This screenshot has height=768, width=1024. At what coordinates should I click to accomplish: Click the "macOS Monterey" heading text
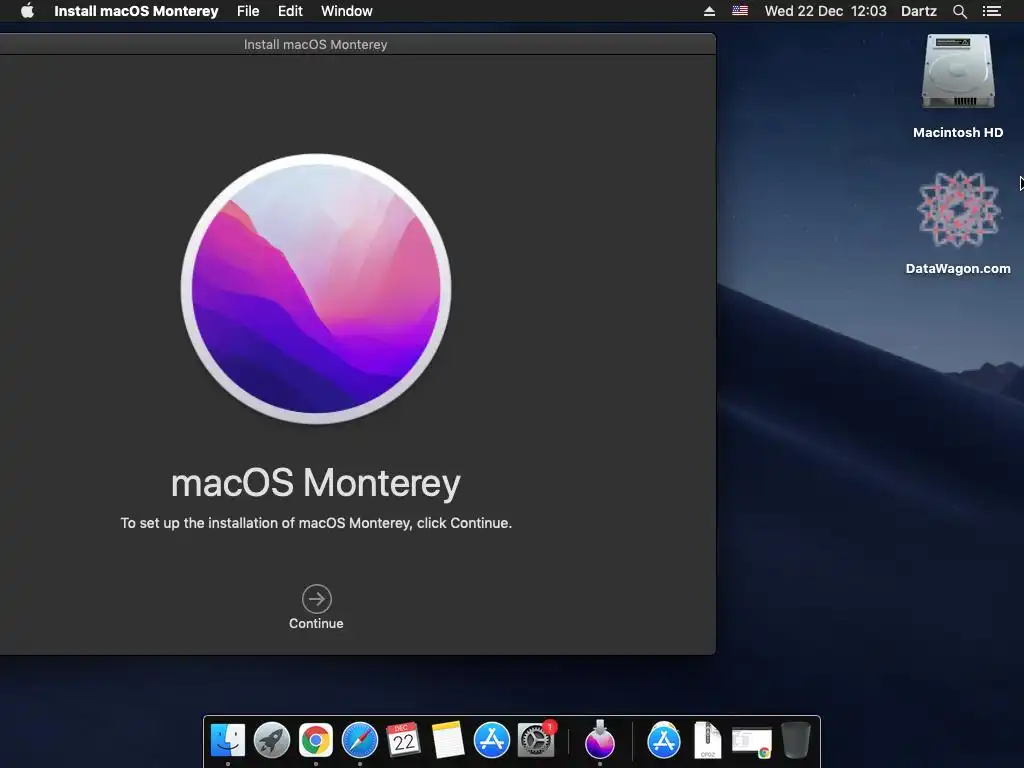click(316, 484)
